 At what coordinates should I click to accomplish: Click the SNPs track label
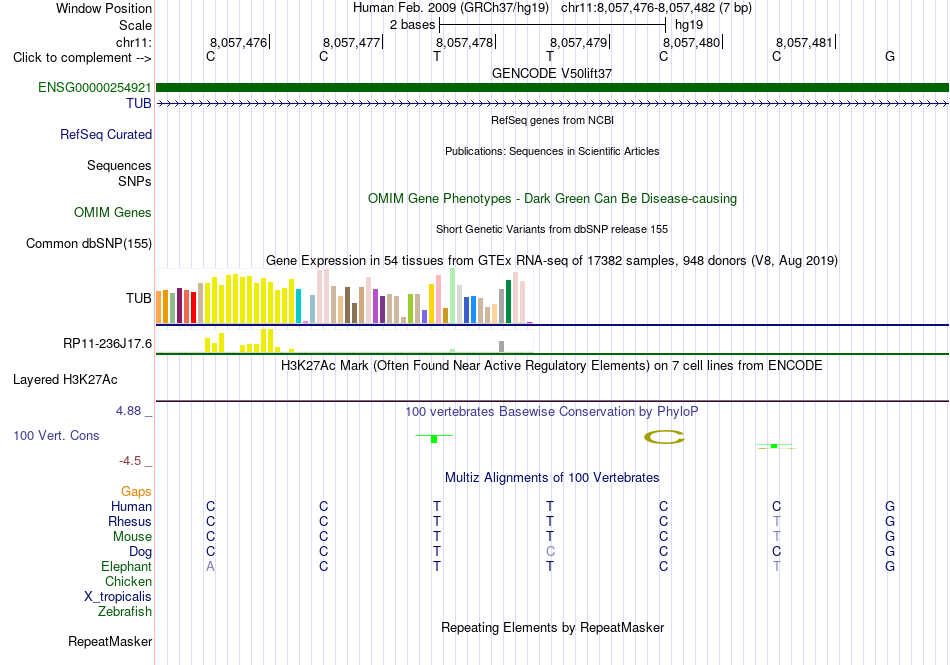pyautogui.click(x=135, y=181)
